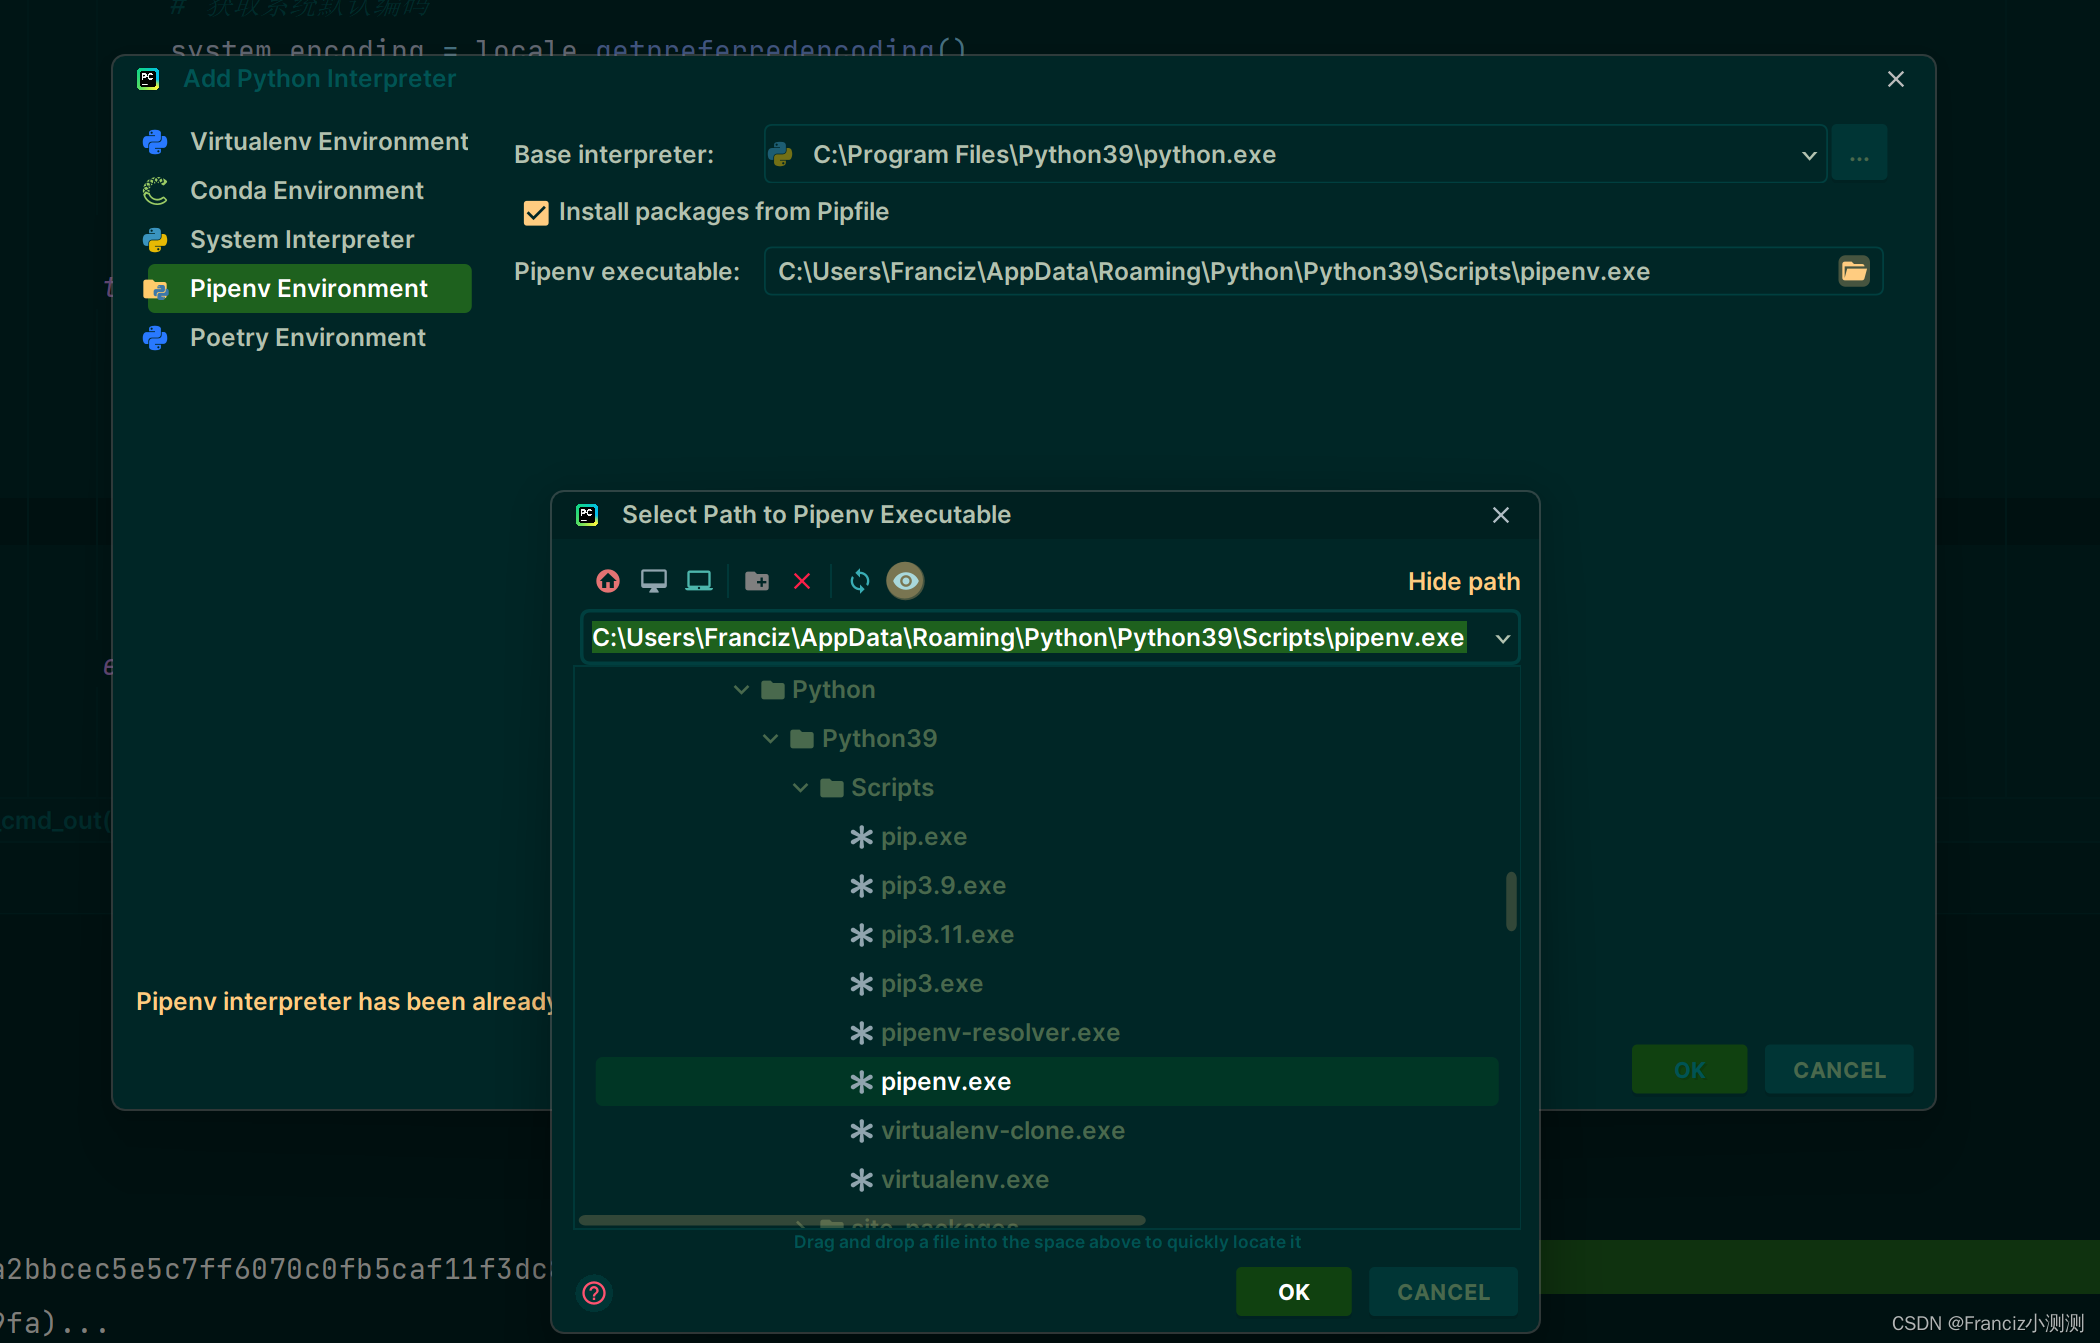This screenshot has width=2100, height=1343.
Task: Refresh the file tree
Action: [858, 580]
